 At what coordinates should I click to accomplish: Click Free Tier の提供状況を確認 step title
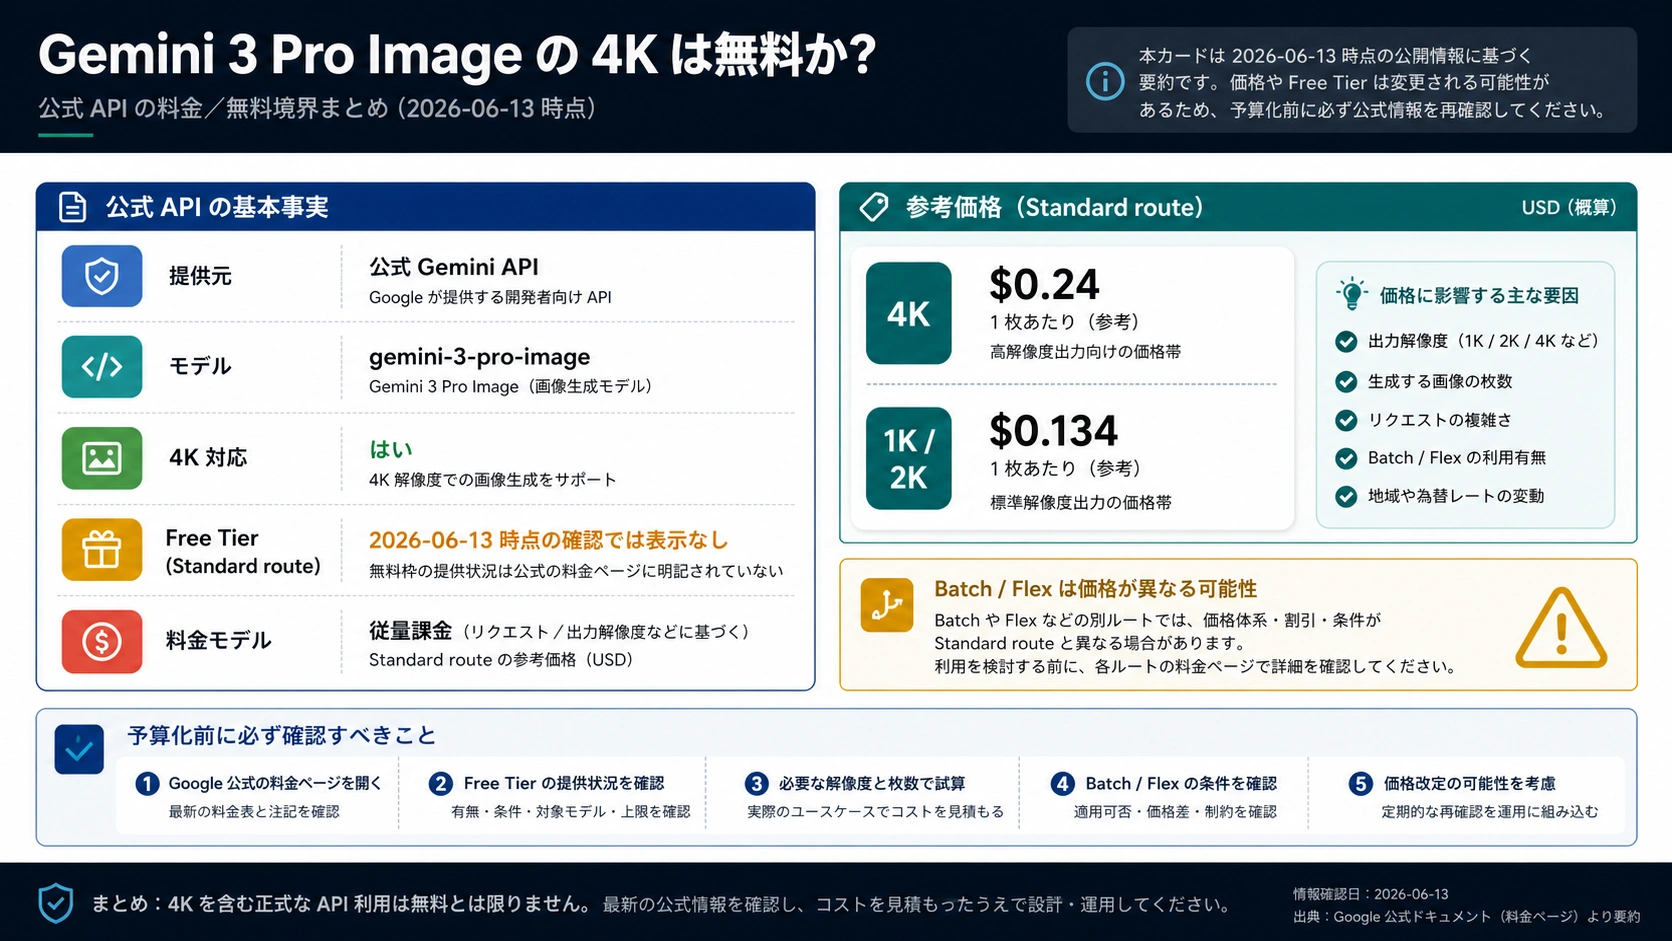564,783
